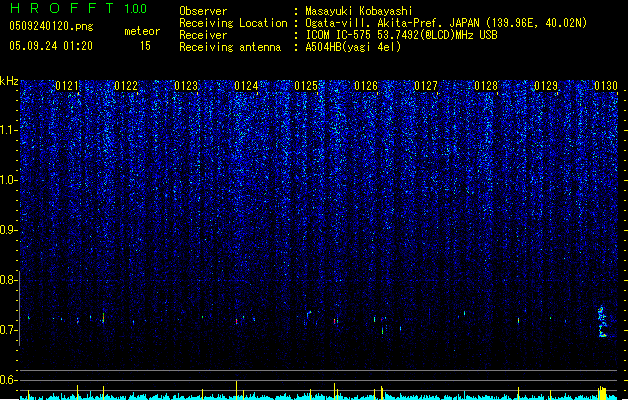The height and width of the screenshot is (400, 629).
Task: Click the 0122 time marker
Action: click(126, 86)
